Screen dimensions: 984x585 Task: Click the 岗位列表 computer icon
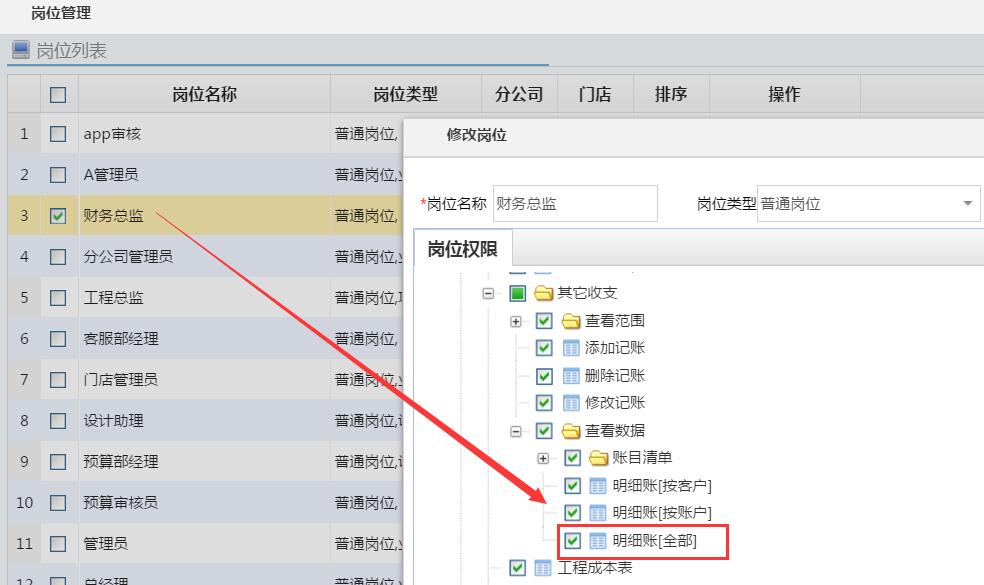click(x=21, y=48)
